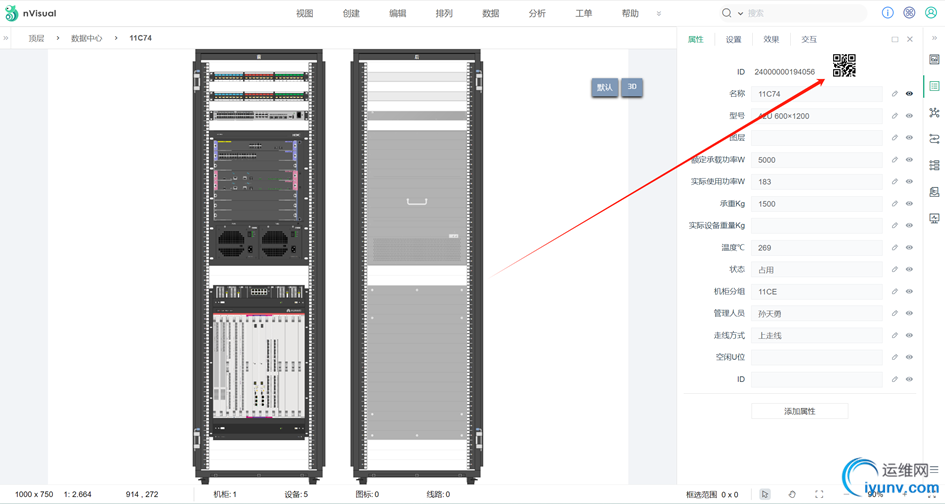
Task: Select the pointer arrow tool in status bar
Action: 765,494
